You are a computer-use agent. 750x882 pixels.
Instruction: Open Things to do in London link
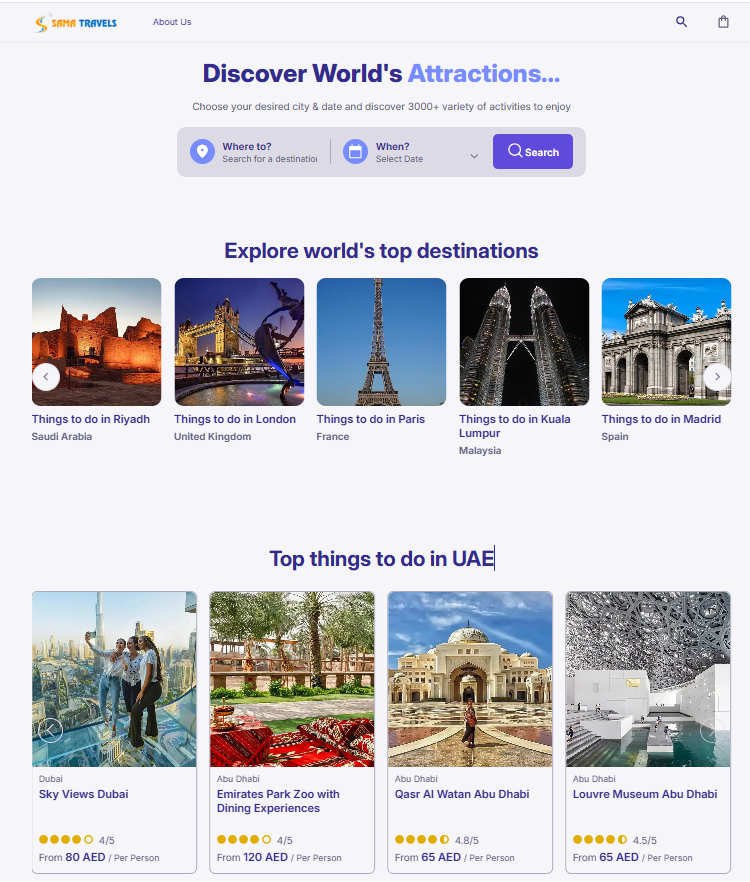click(235, 420)
